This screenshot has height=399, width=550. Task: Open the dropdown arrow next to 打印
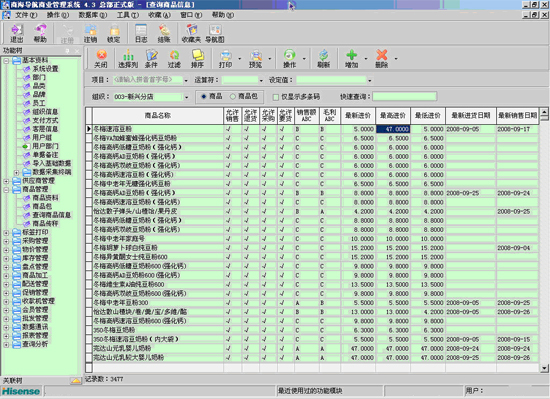point(240,59)
